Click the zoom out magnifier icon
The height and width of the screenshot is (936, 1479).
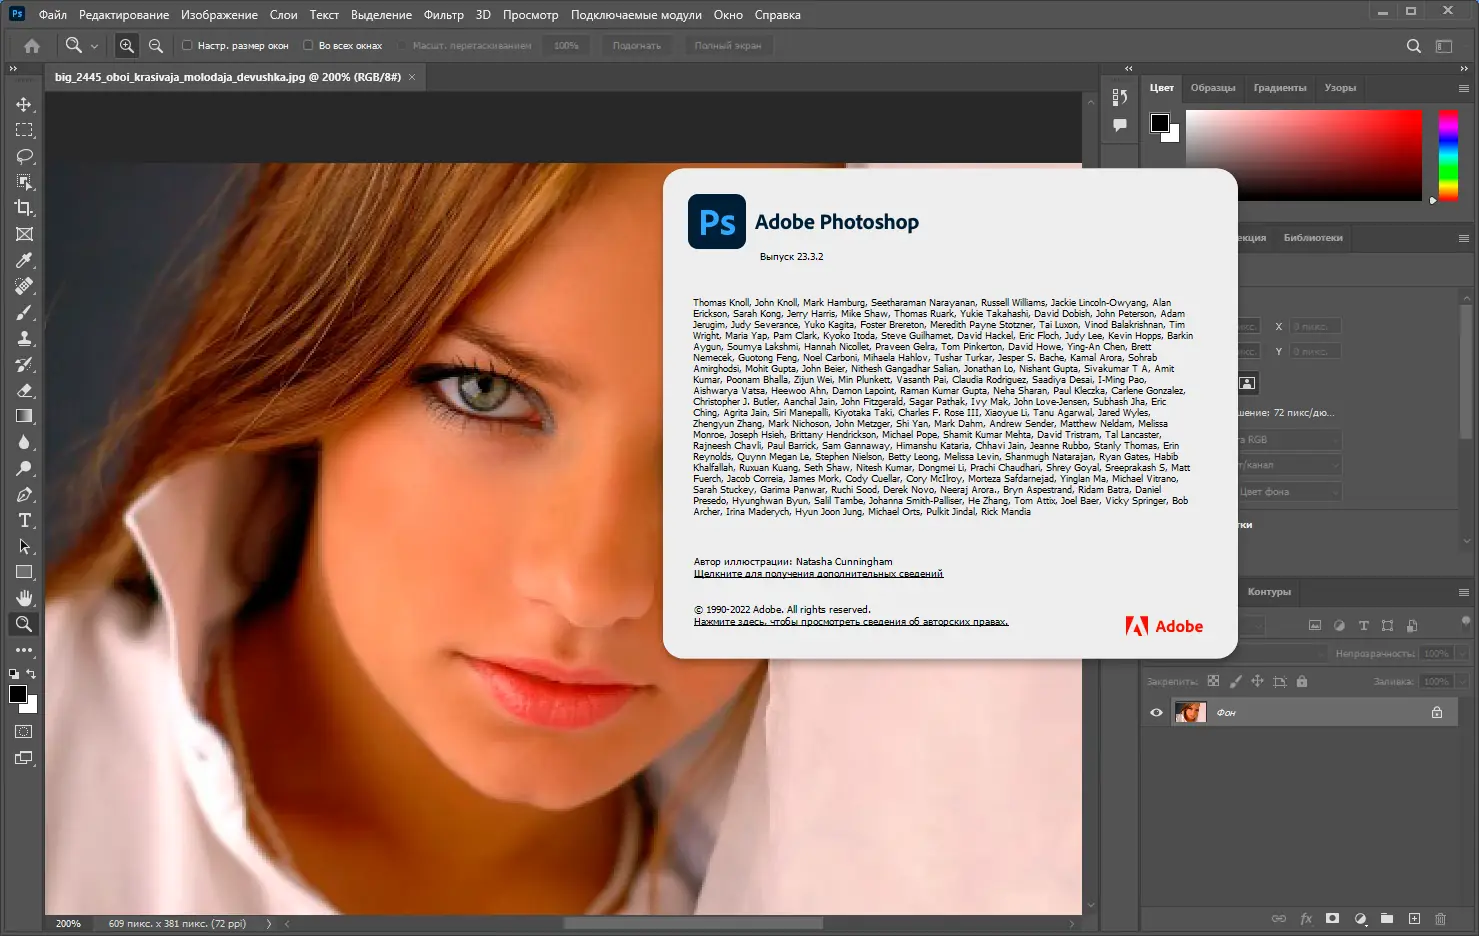[156, 45]
